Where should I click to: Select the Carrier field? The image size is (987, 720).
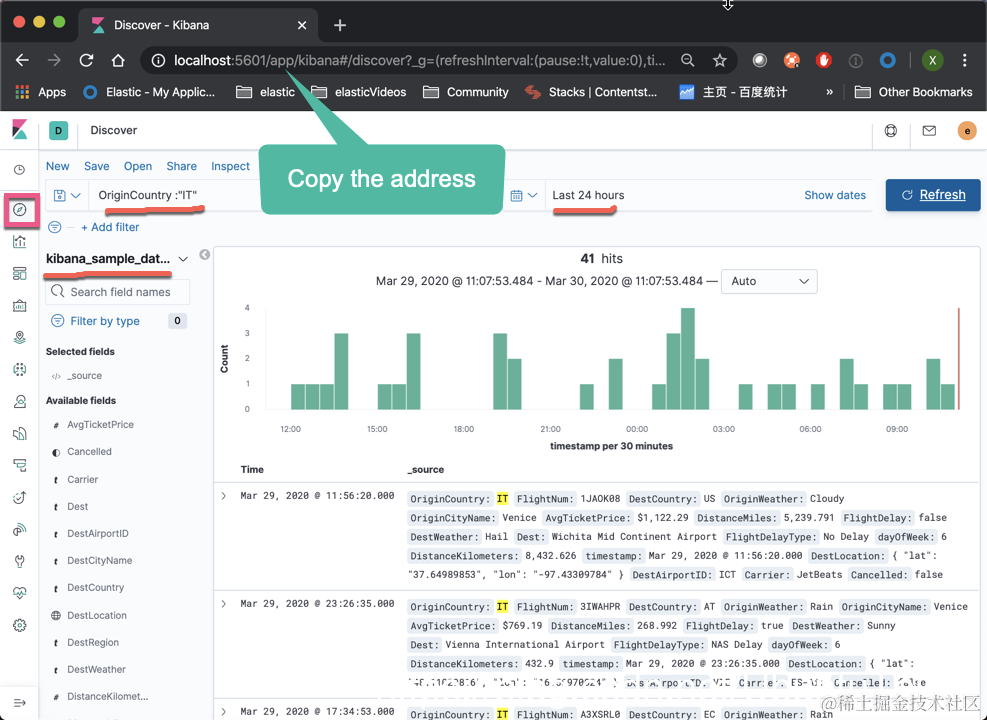point(82,480)
